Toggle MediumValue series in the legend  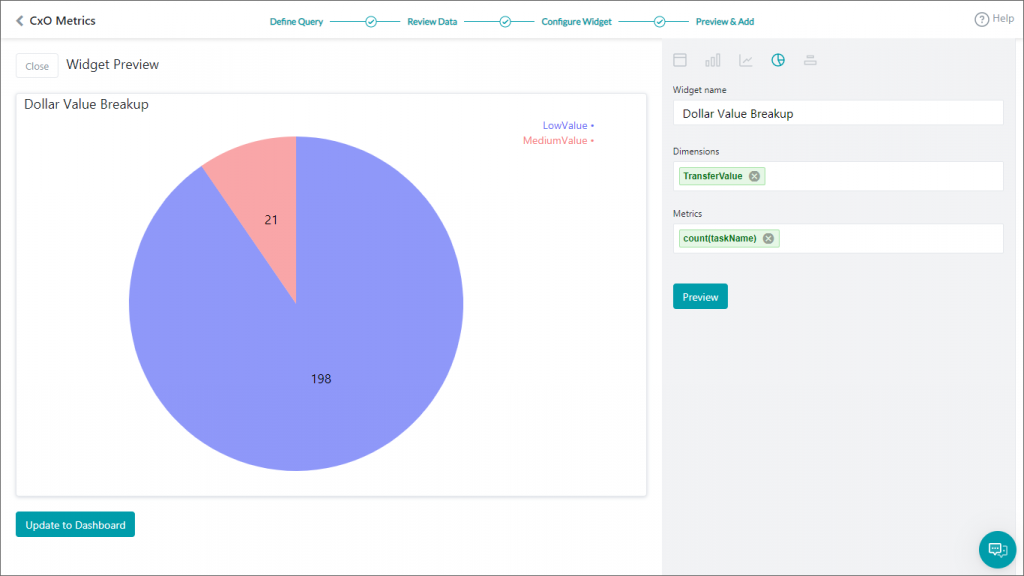[555, 140]
